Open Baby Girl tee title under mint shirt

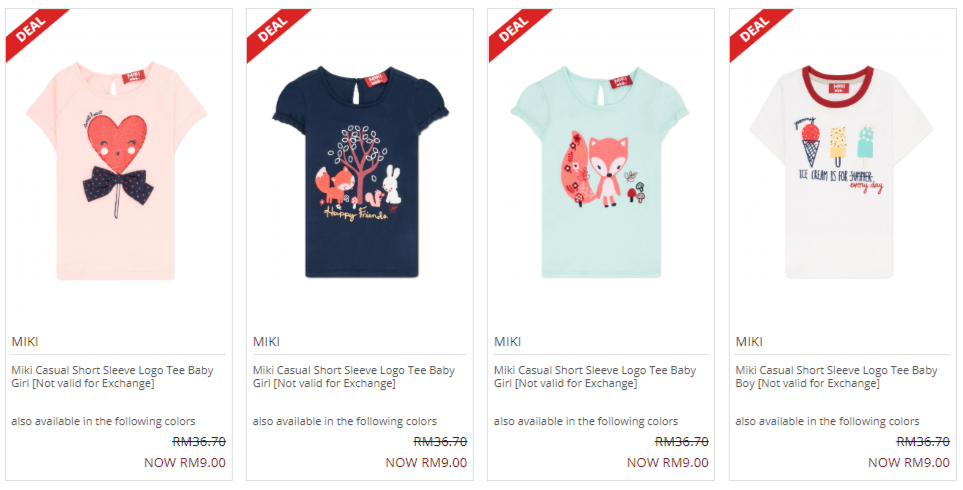pos(595,377)
